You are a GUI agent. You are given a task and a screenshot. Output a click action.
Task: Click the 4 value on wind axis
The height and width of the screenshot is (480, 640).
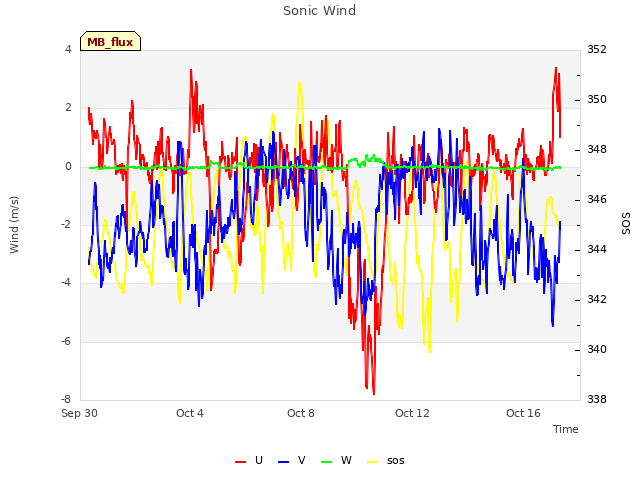68,49
